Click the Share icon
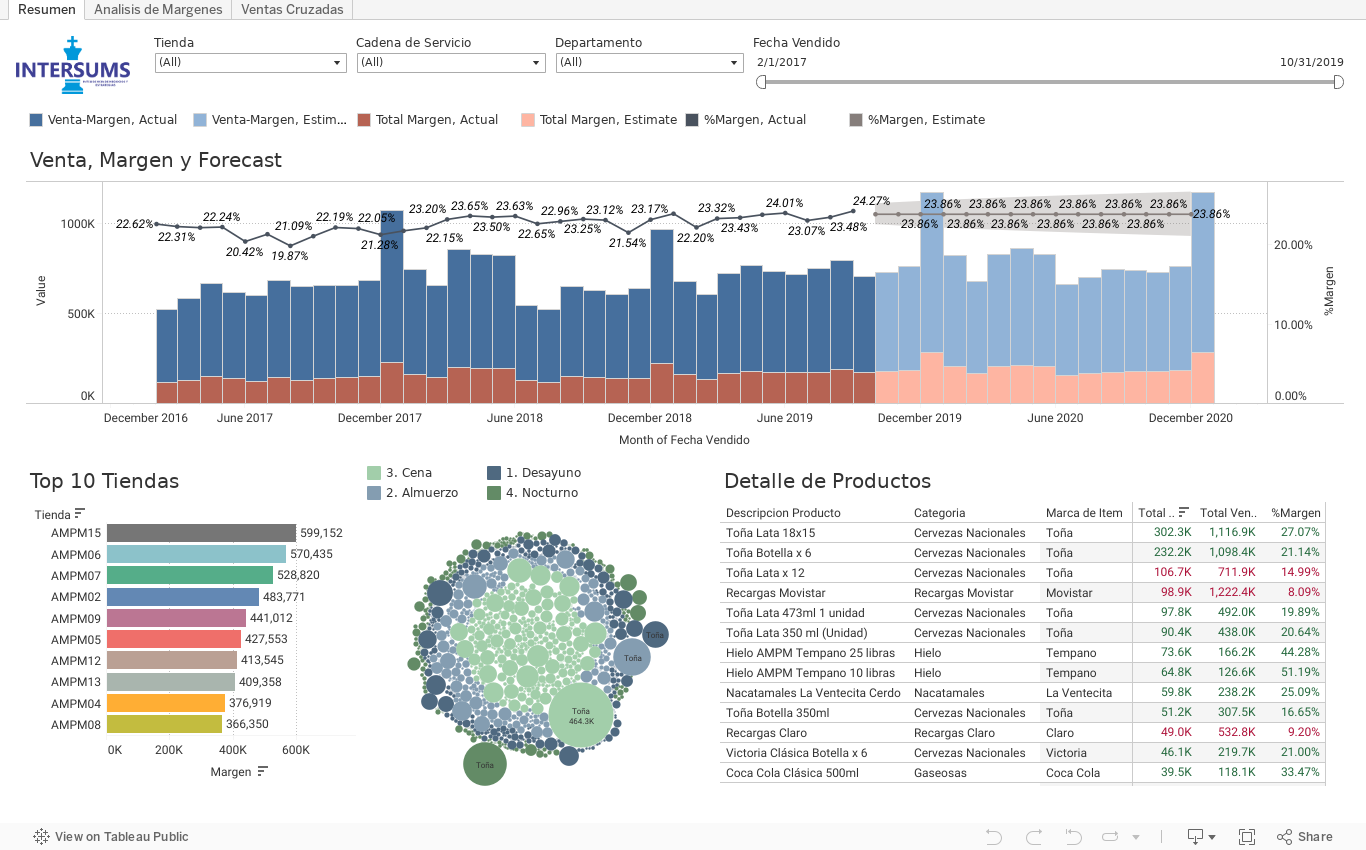Screen dimensions: 1366x850 pos(1284,837)
